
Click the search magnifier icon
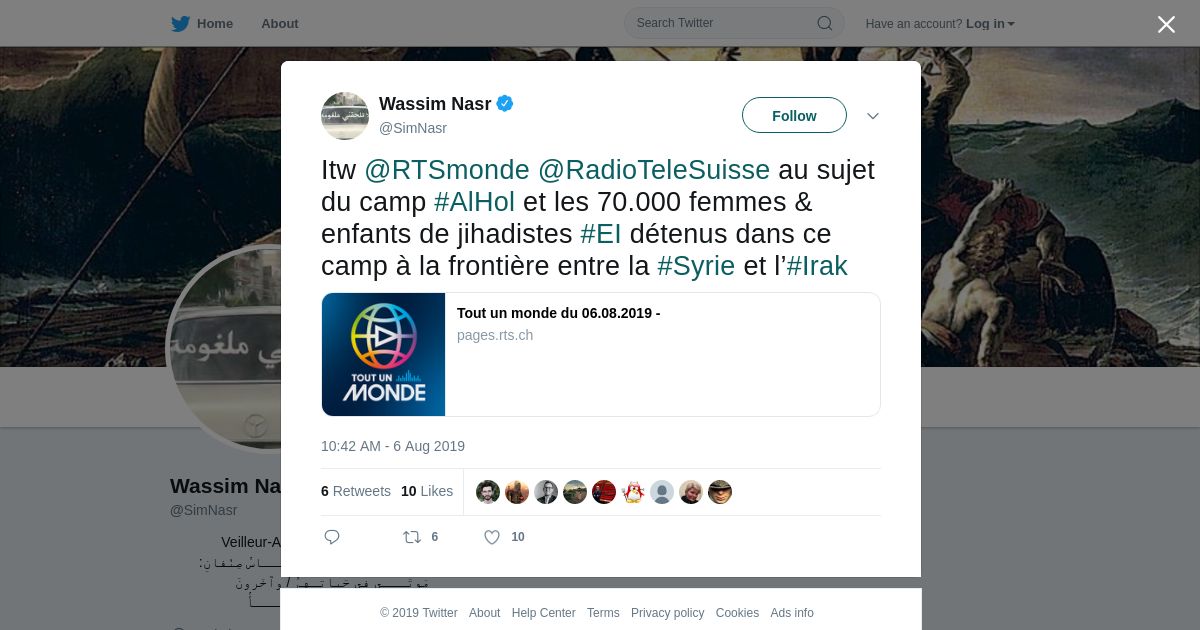point(825,23)
